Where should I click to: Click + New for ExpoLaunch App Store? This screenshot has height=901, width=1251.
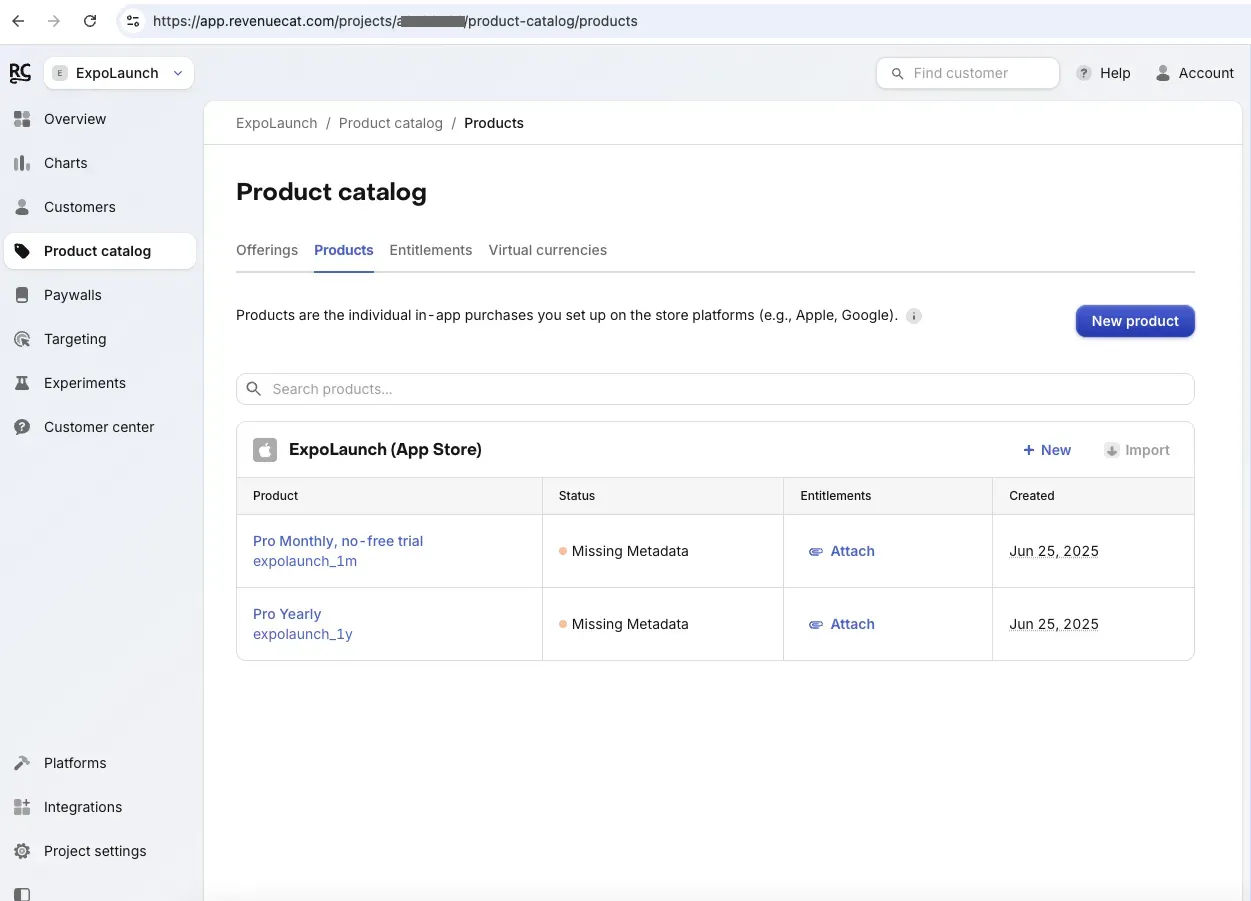click(1047, 450)
